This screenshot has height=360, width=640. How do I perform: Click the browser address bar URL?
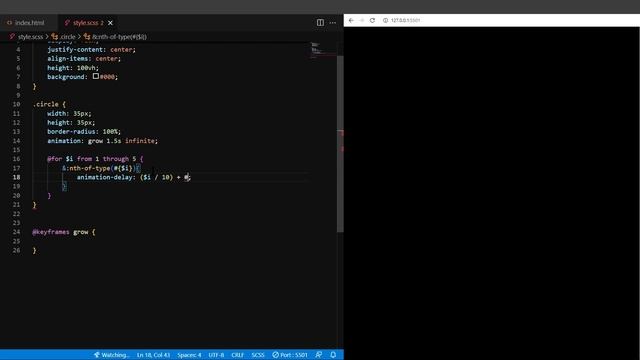pos(405,20)
